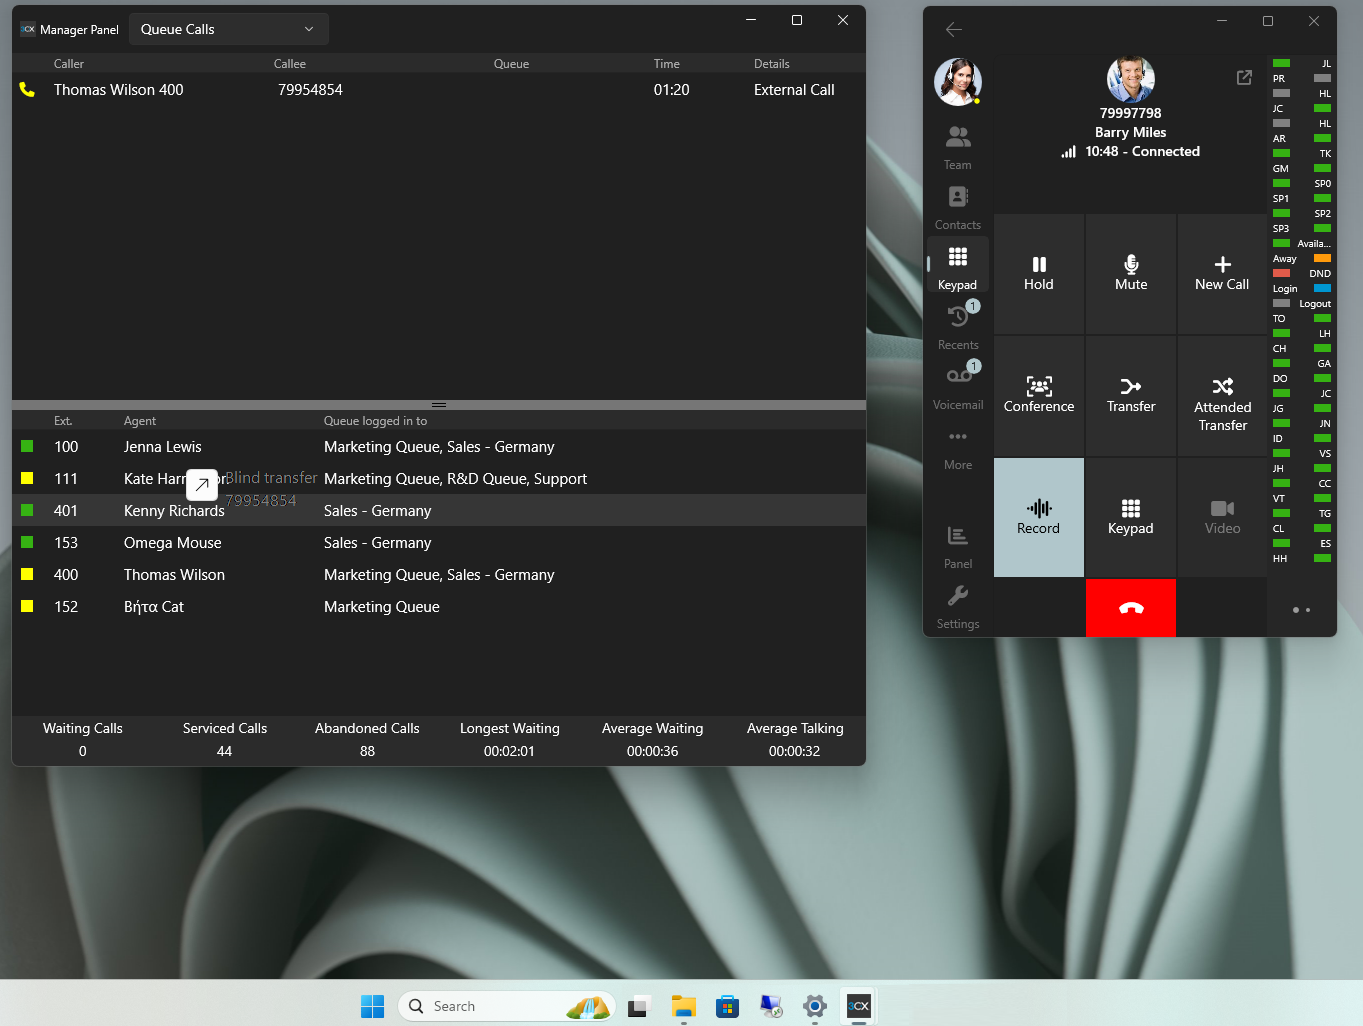Set status to Away in BLF panel
The width and height of the screenshot is (1363, 1026).
(x=1302, y=258)
